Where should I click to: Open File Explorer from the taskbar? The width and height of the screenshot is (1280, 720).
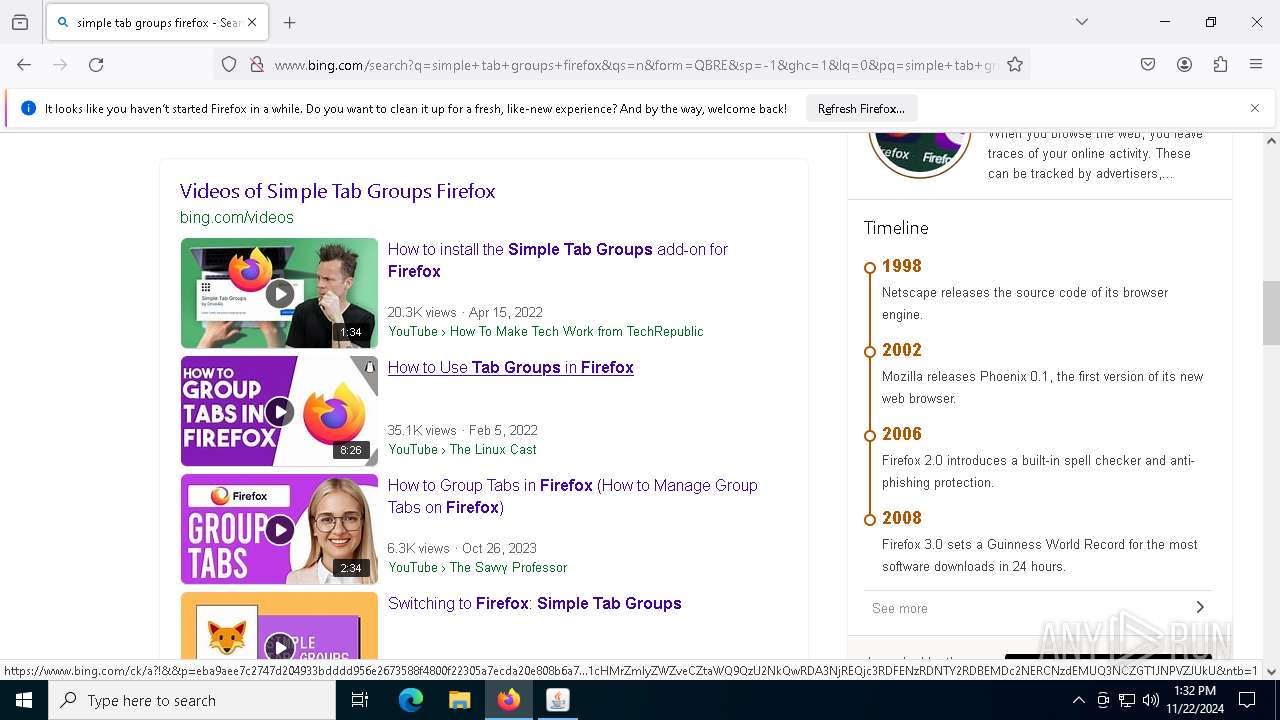(460, 700)
